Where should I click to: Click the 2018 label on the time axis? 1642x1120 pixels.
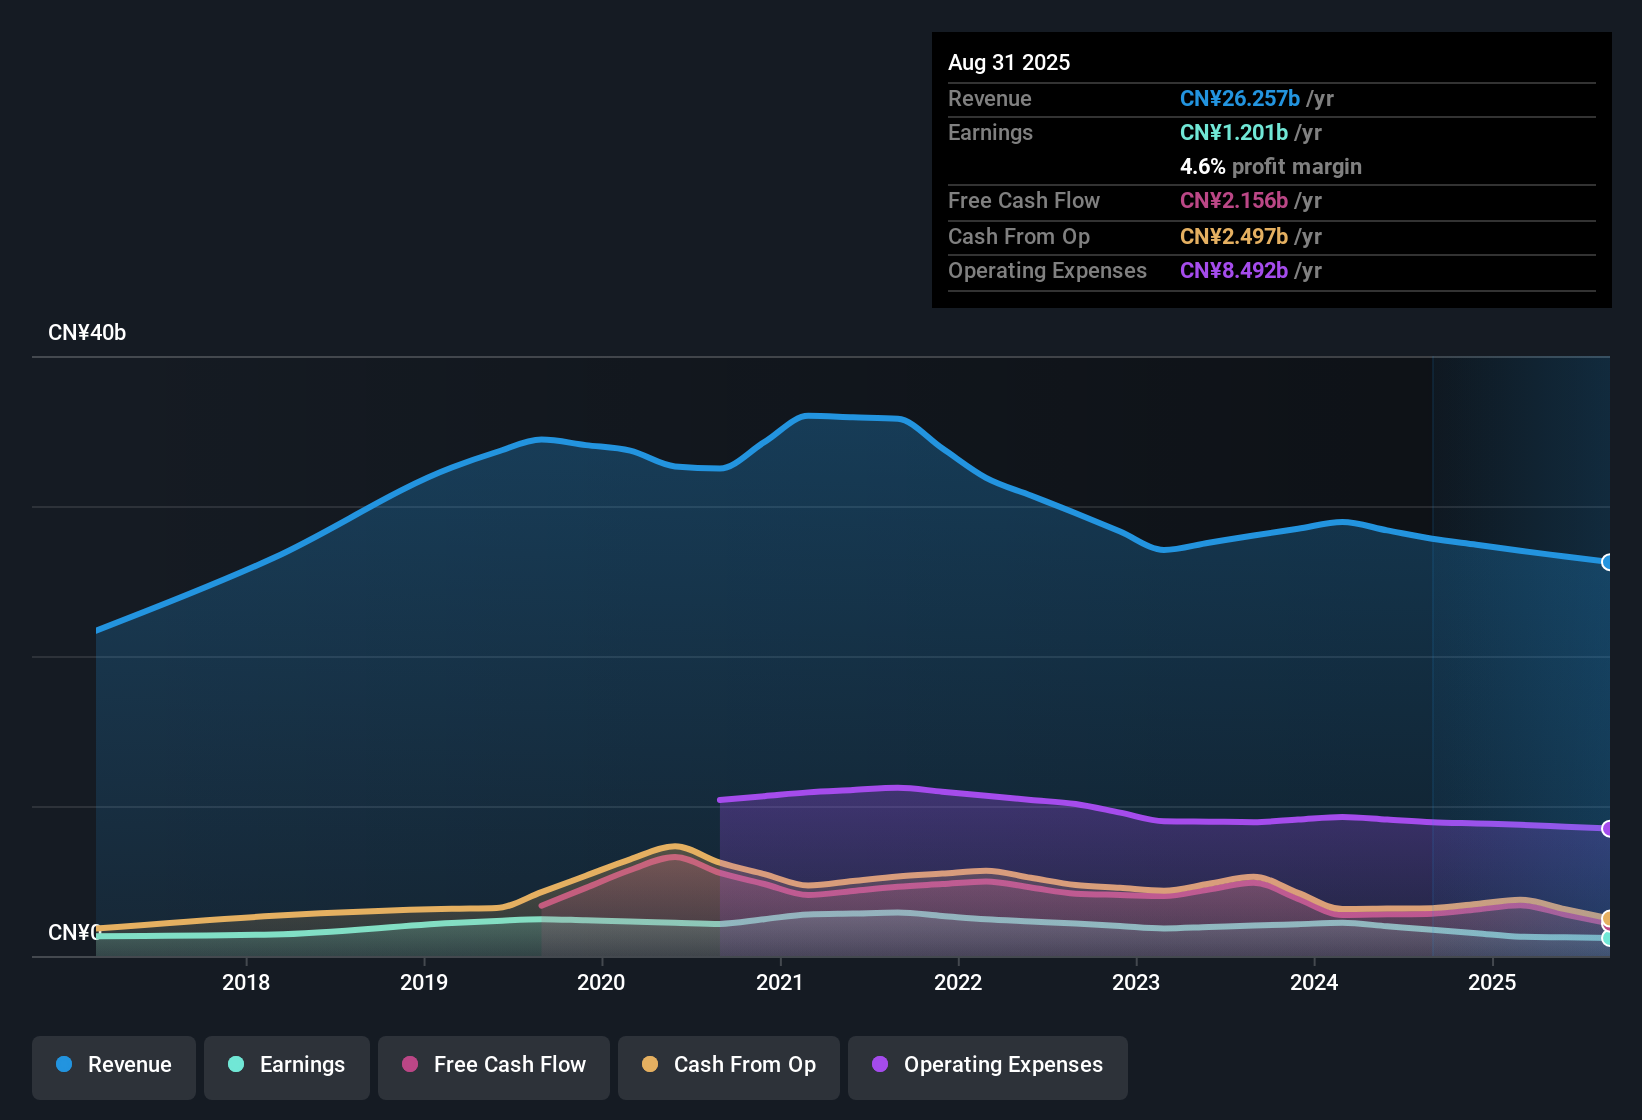[246, 982]
